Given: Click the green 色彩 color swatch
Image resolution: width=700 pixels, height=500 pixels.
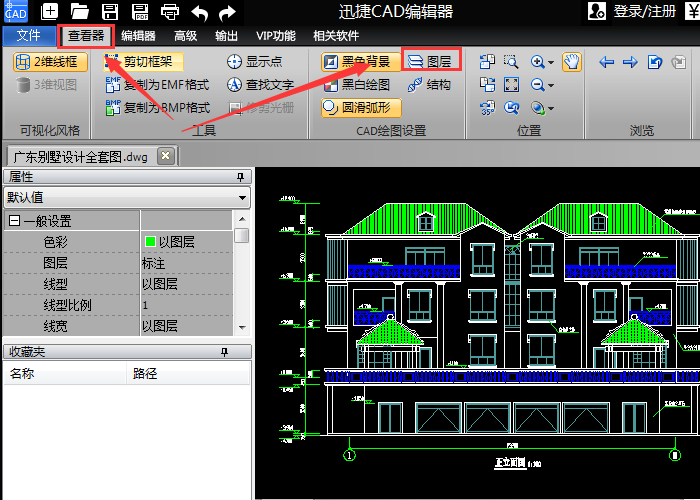Looking at the screenshot, I should tap(150, 242).
